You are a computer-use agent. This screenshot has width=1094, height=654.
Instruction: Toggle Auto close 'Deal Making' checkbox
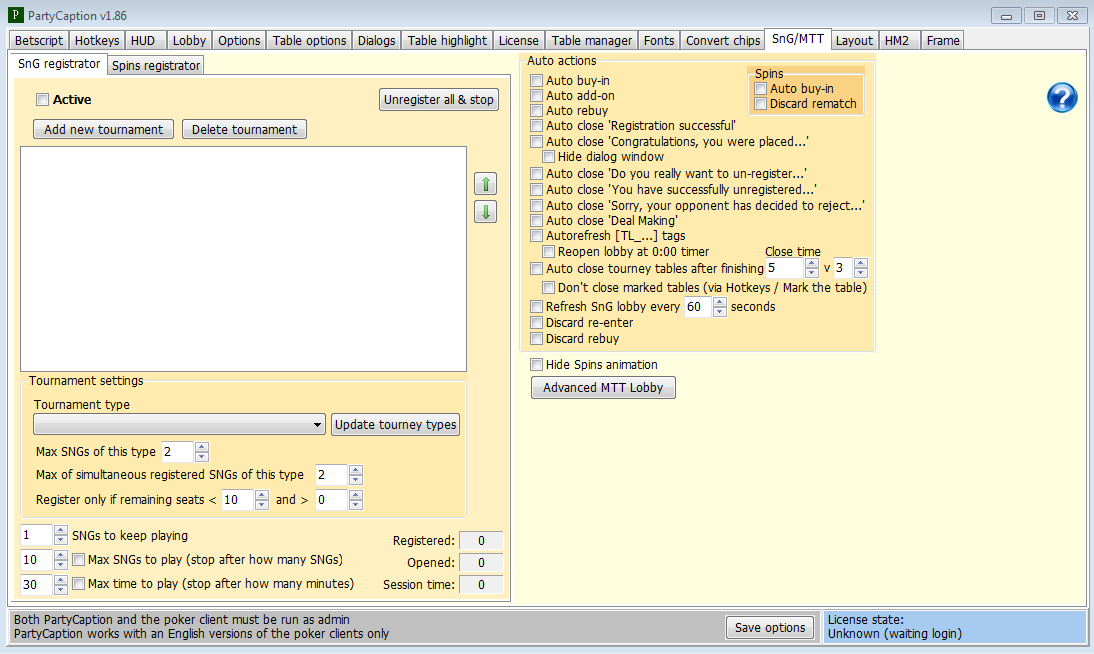pos(537,221)
